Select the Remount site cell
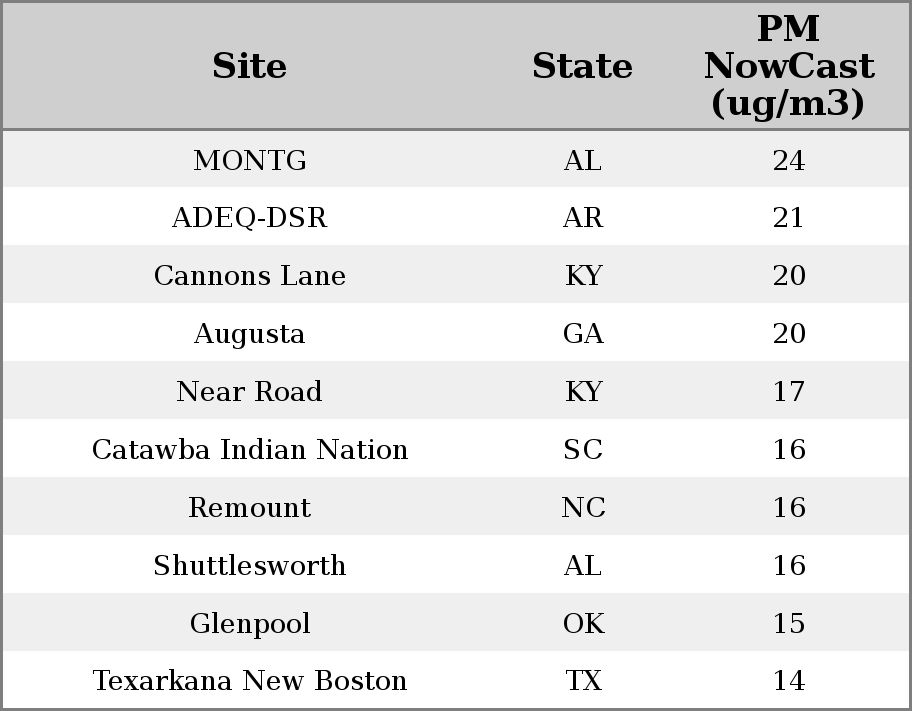The image size is (912, 711). (x=250, y=508)
